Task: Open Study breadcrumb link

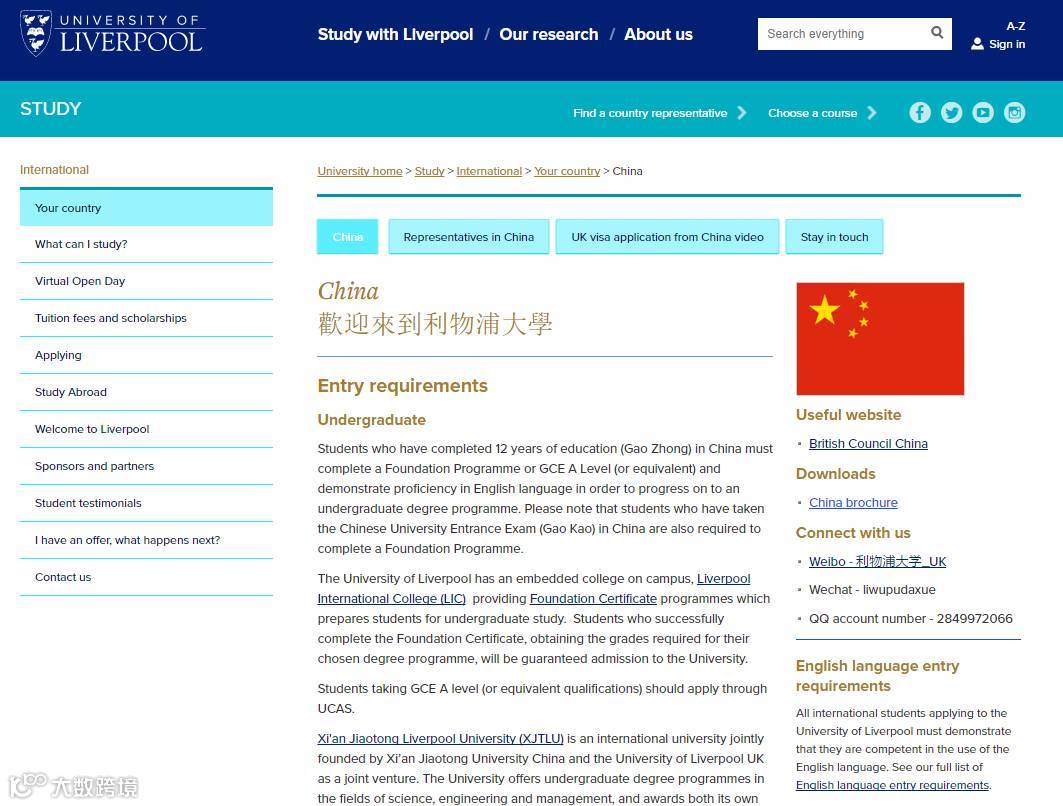Action: [x=429, y=171]
